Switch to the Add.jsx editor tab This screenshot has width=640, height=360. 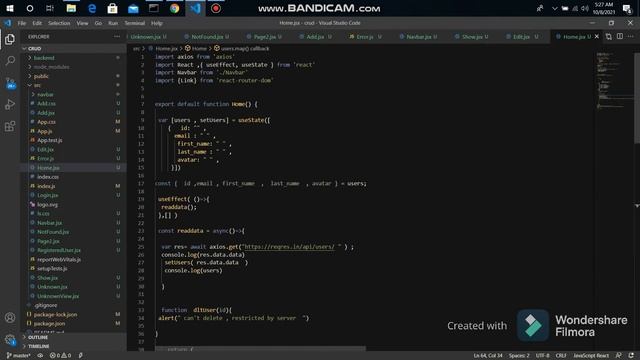(x=315, y=37)
